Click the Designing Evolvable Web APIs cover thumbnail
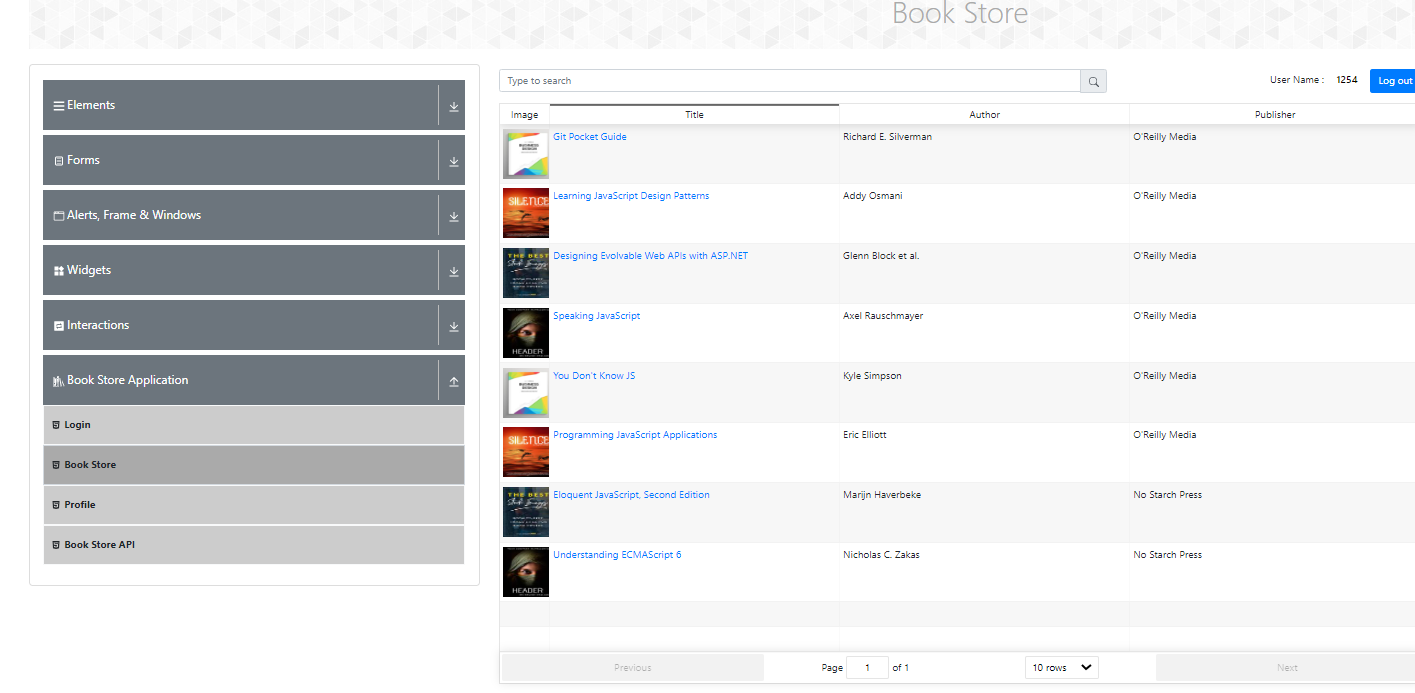Image resolution: width=1415 pixels, height=693 pixels. point(526,273)
